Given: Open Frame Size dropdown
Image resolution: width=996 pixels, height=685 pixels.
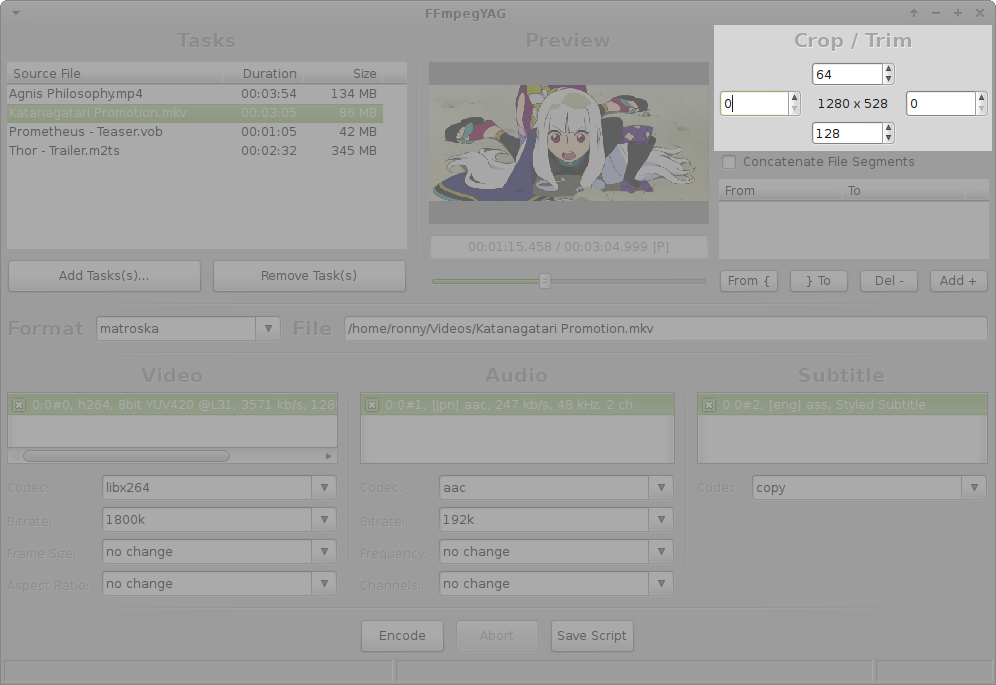Looking at the screenshot, I should [x=324, y=552].
